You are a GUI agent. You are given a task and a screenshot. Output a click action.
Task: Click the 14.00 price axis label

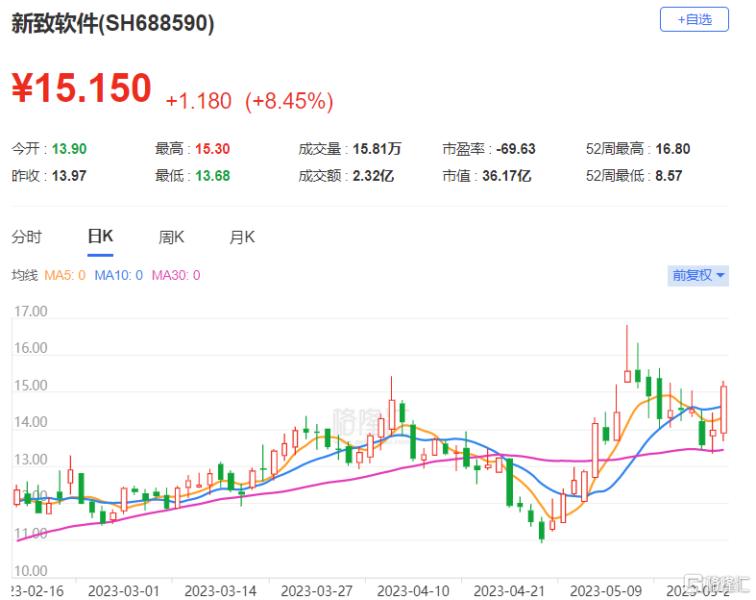coord(31,422)
